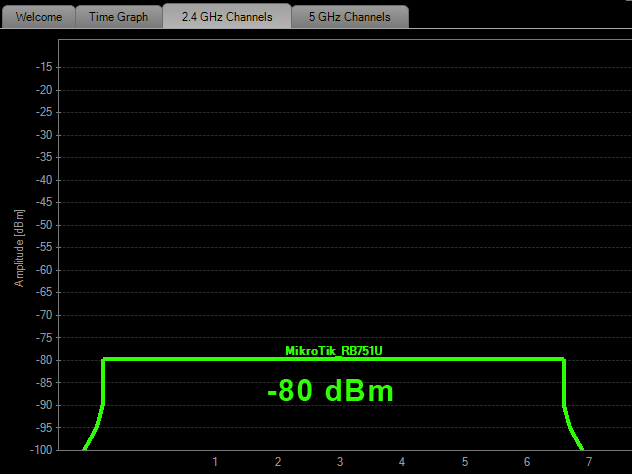Click the Amplitude [dBm] axis title
Viewport: 632px width, 474px height.
19,248
